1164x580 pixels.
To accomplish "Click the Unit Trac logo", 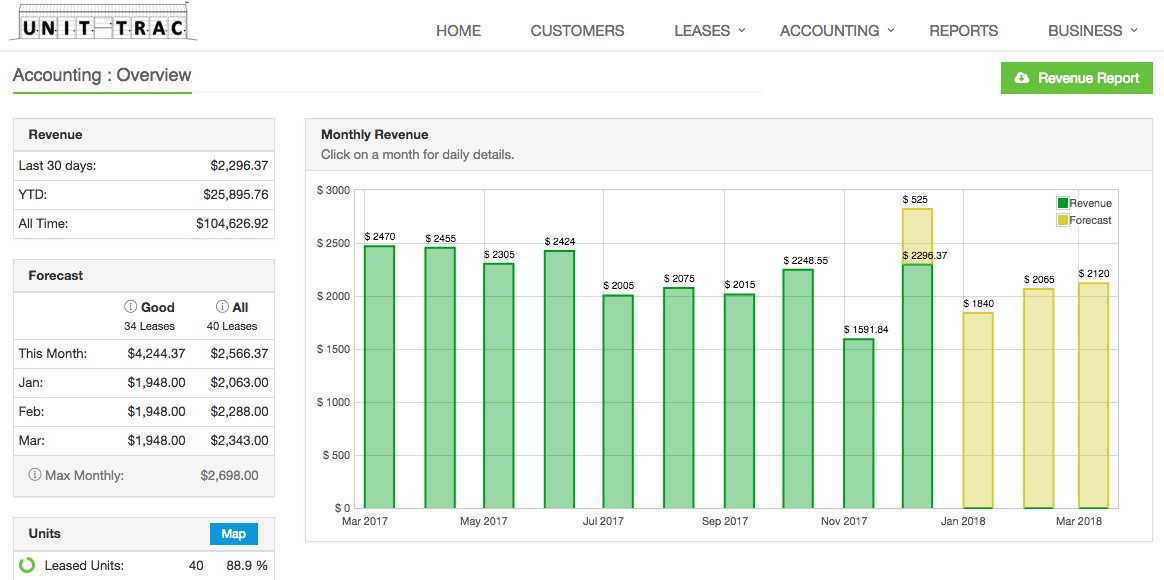I will tap(103, 22).
